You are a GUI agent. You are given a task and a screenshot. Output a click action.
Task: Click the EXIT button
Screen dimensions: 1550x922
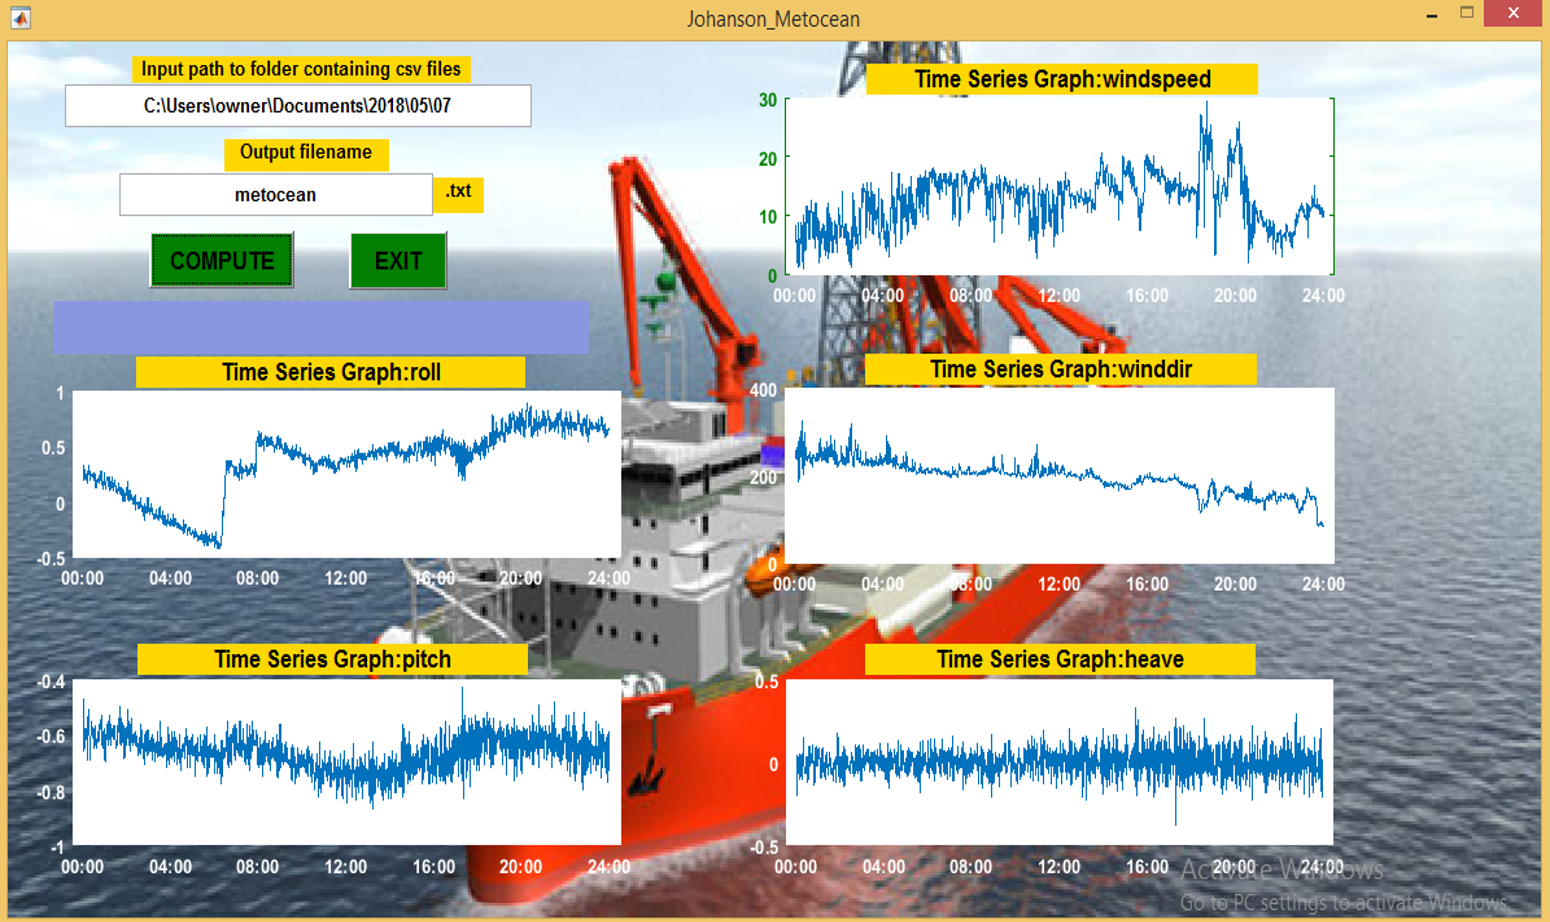398,261
